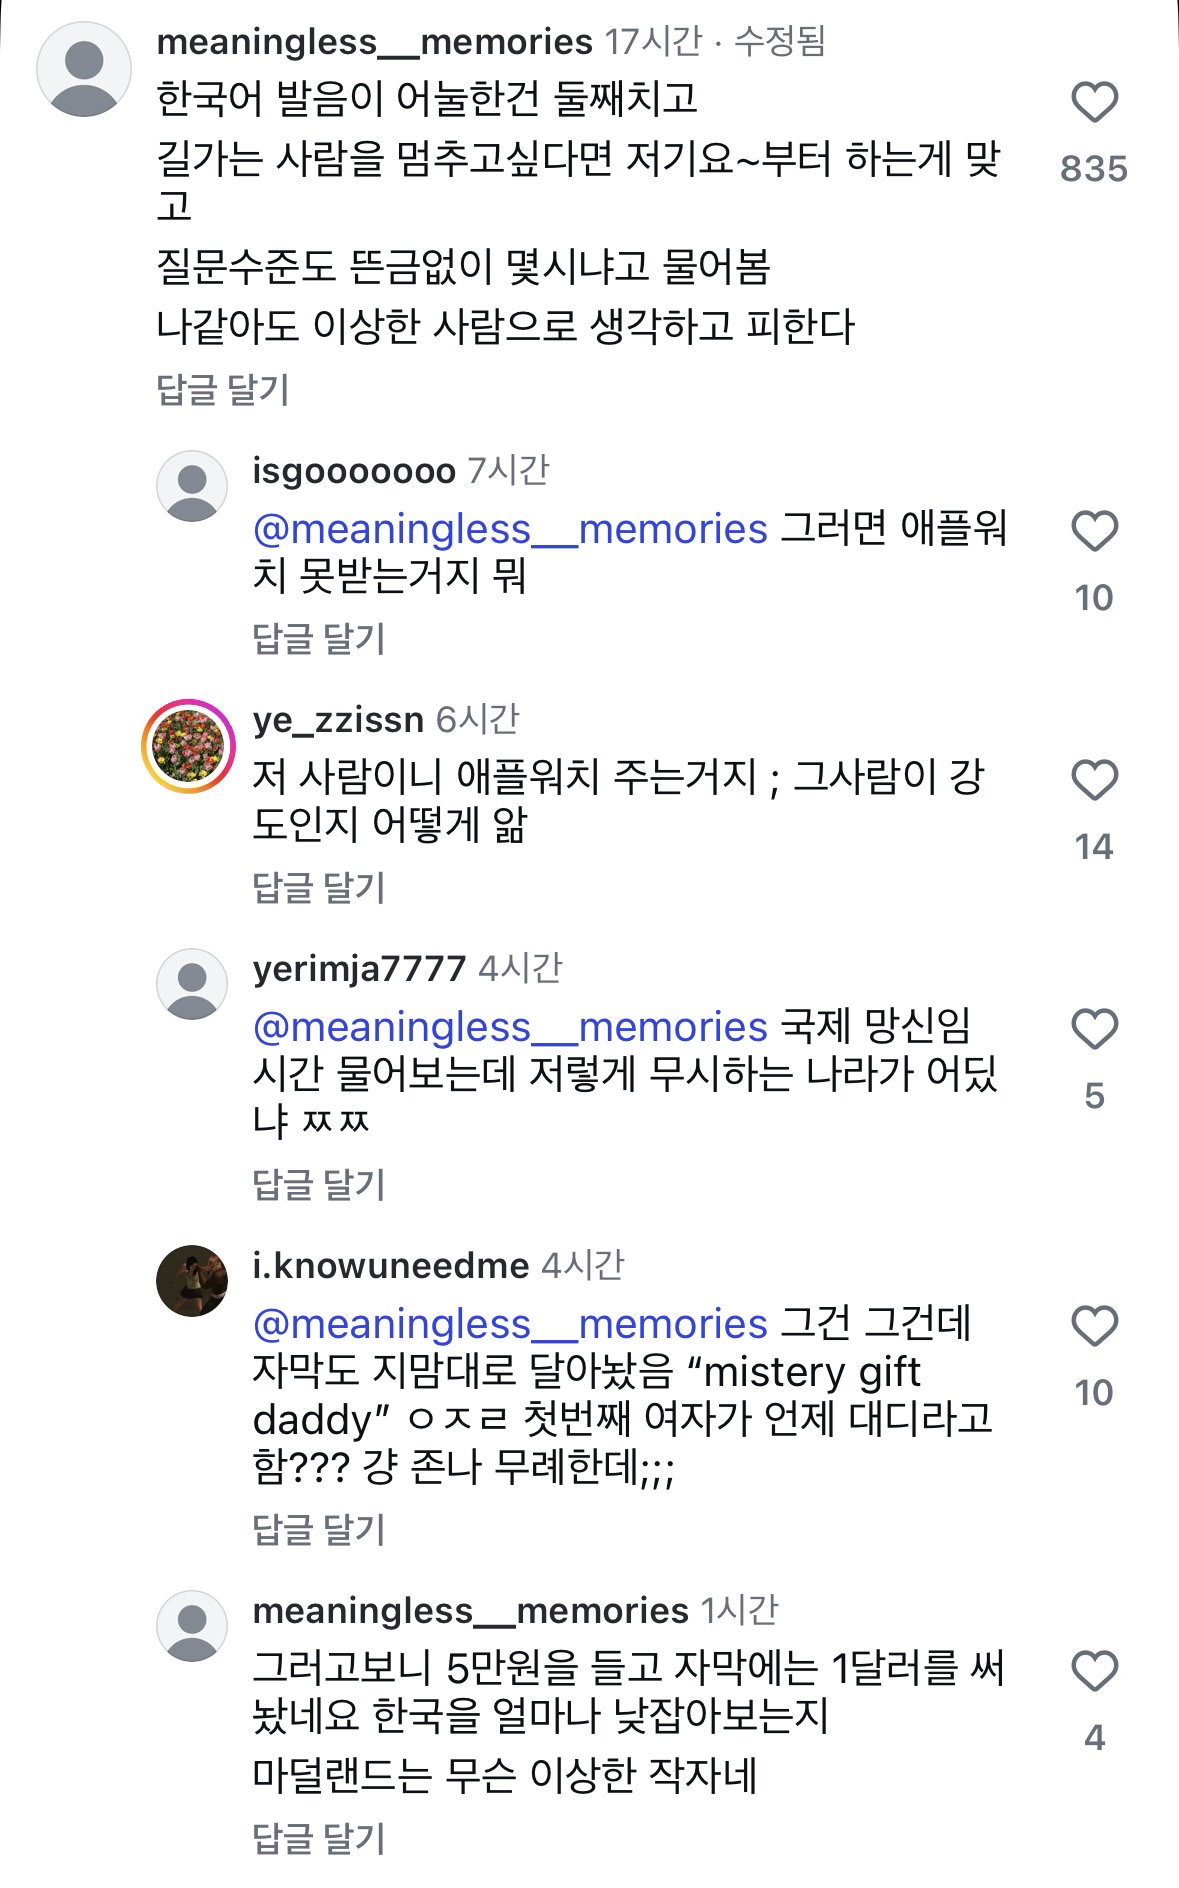The width and height of the screenshot is (1179, 1888).
Task: Open @meaningless__memories mention in isgooooooo's reply
Action: point(510,529)
